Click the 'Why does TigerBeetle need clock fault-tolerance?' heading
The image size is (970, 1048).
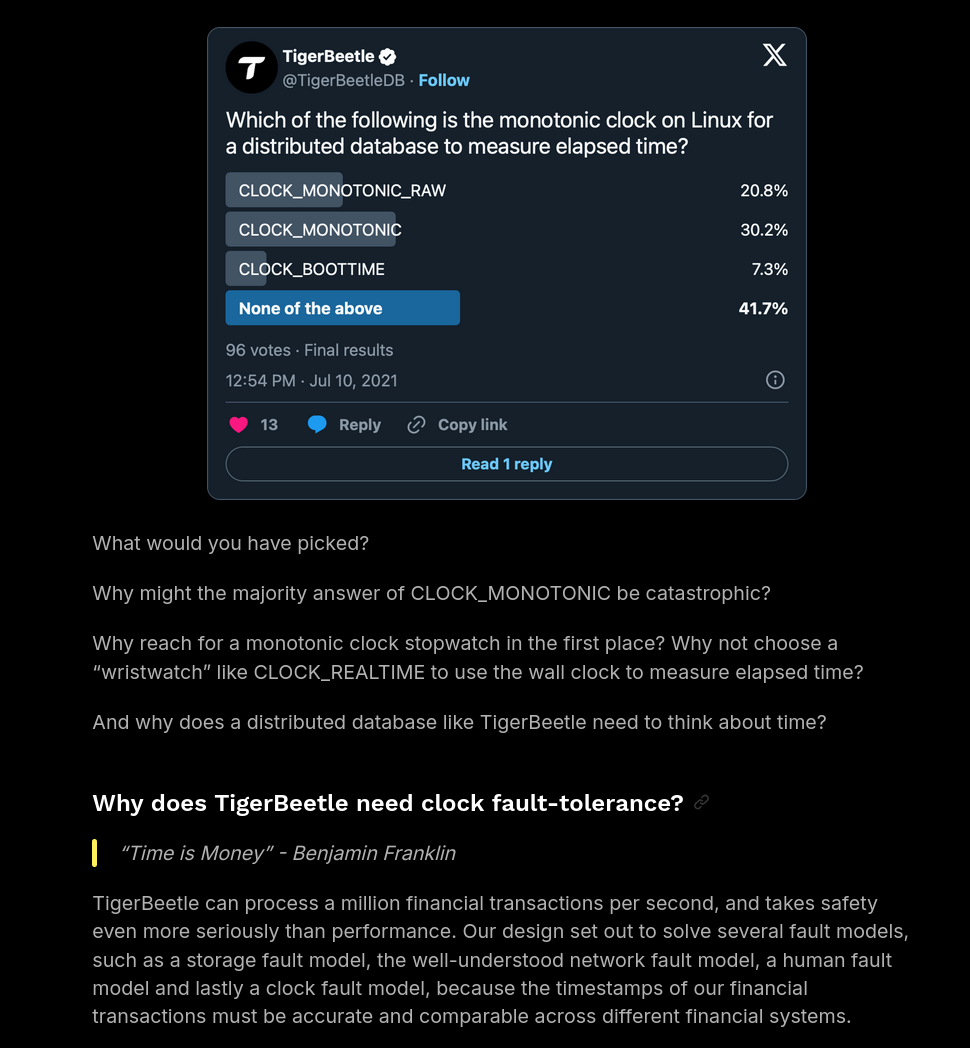[387, 803]
